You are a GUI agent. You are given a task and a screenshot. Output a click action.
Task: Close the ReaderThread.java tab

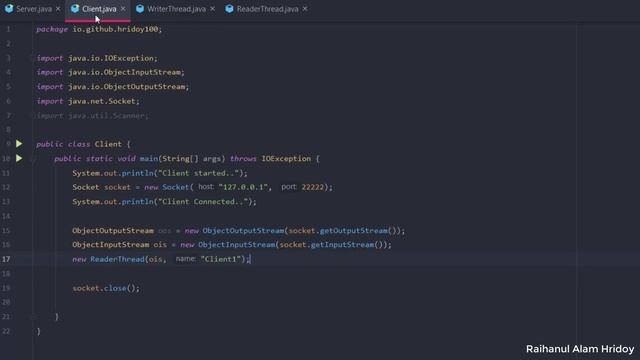pos(305,9)
